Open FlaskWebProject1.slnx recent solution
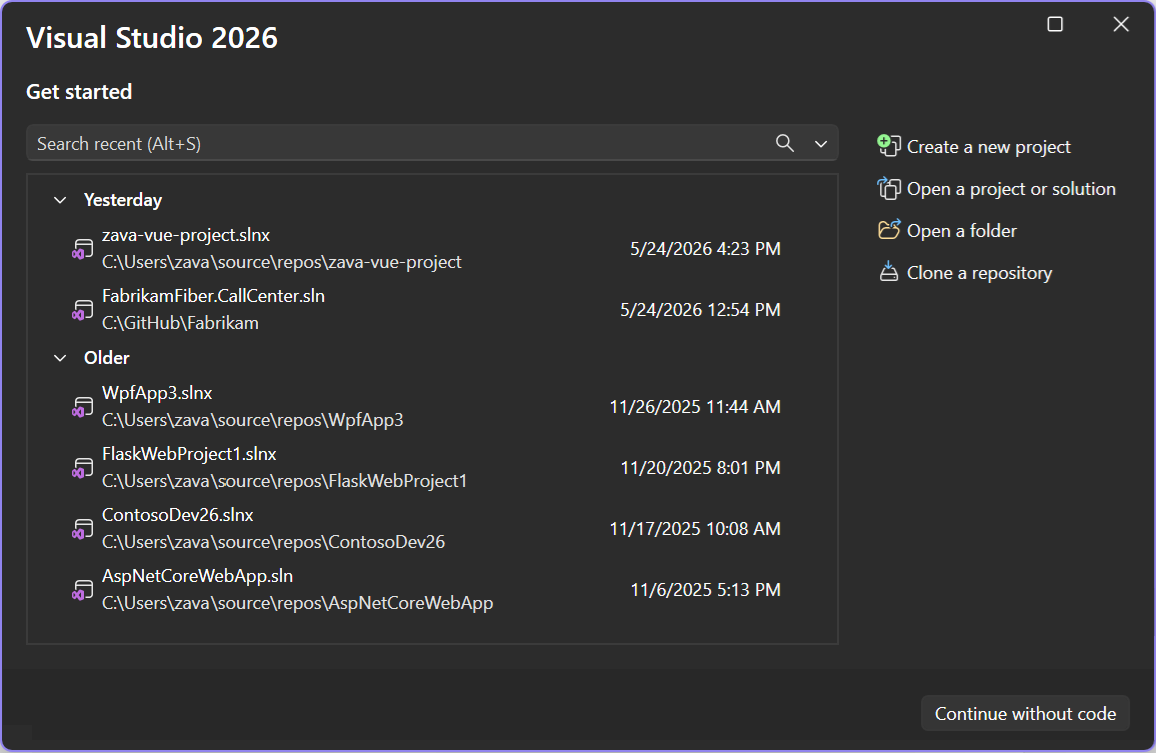 click(x=189, y=454)
